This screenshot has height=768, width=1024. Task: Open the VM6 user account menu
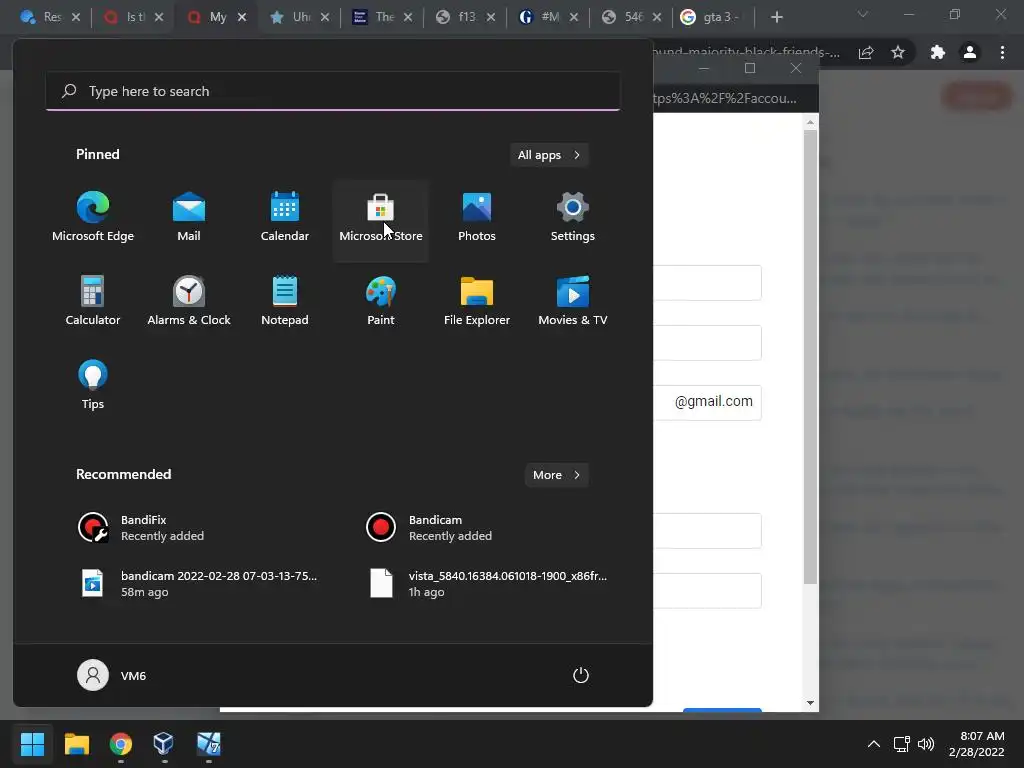point(112,675)
